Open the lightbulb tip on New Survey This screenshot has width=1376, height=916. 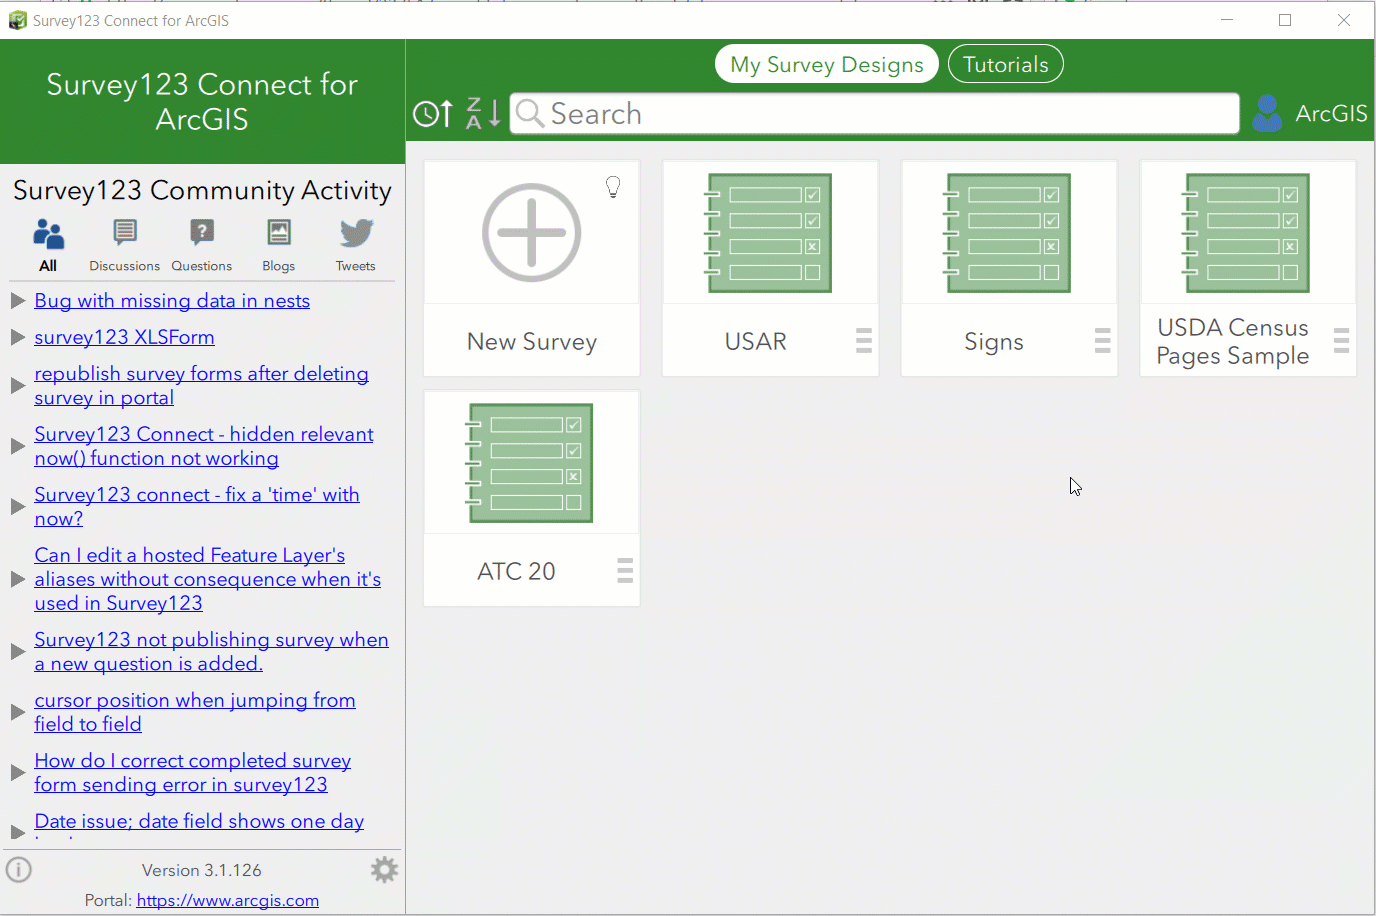[x=613, y=187]
